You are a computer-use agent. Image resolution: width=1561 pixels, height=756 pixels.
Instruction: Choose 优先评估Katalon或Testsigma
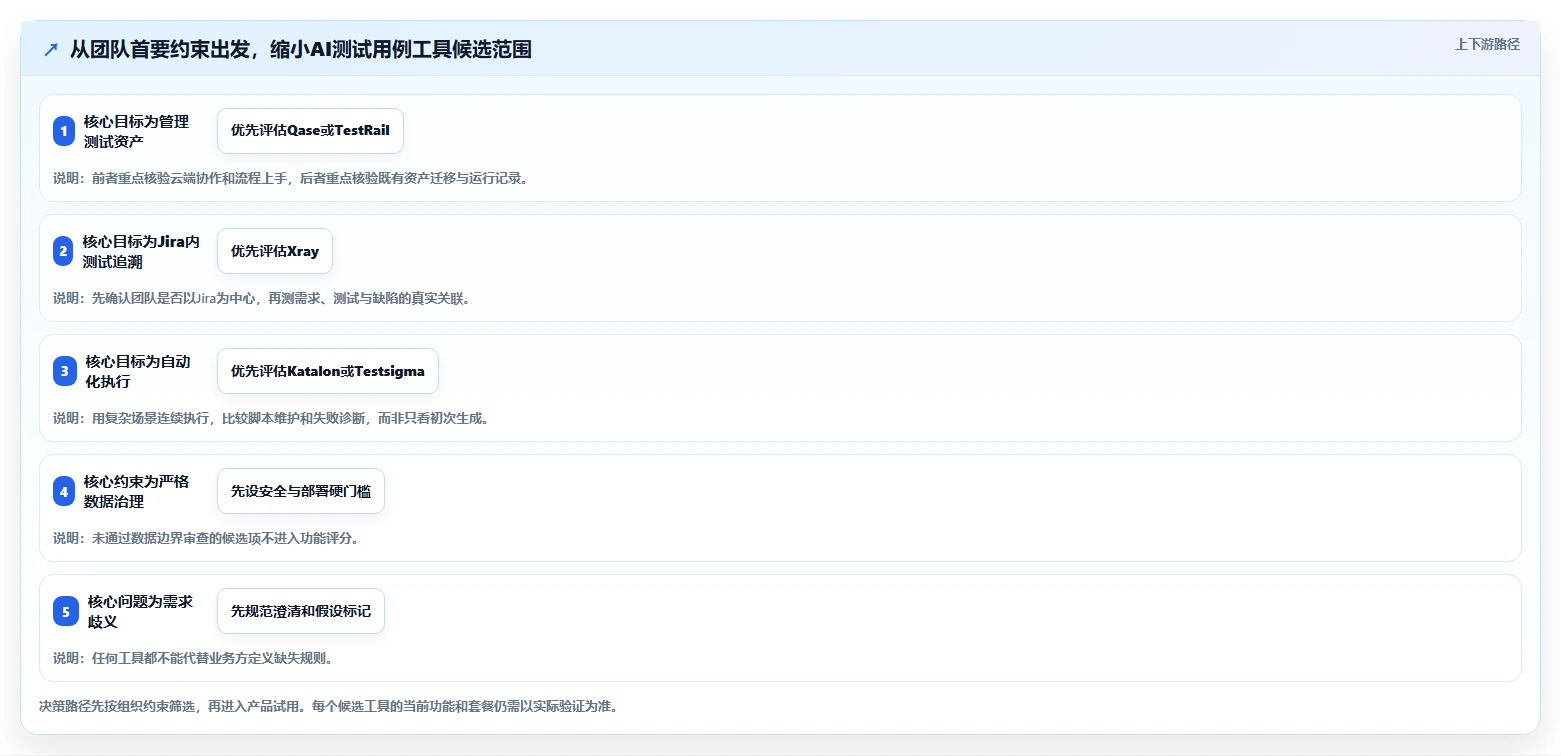coord(328,371)
